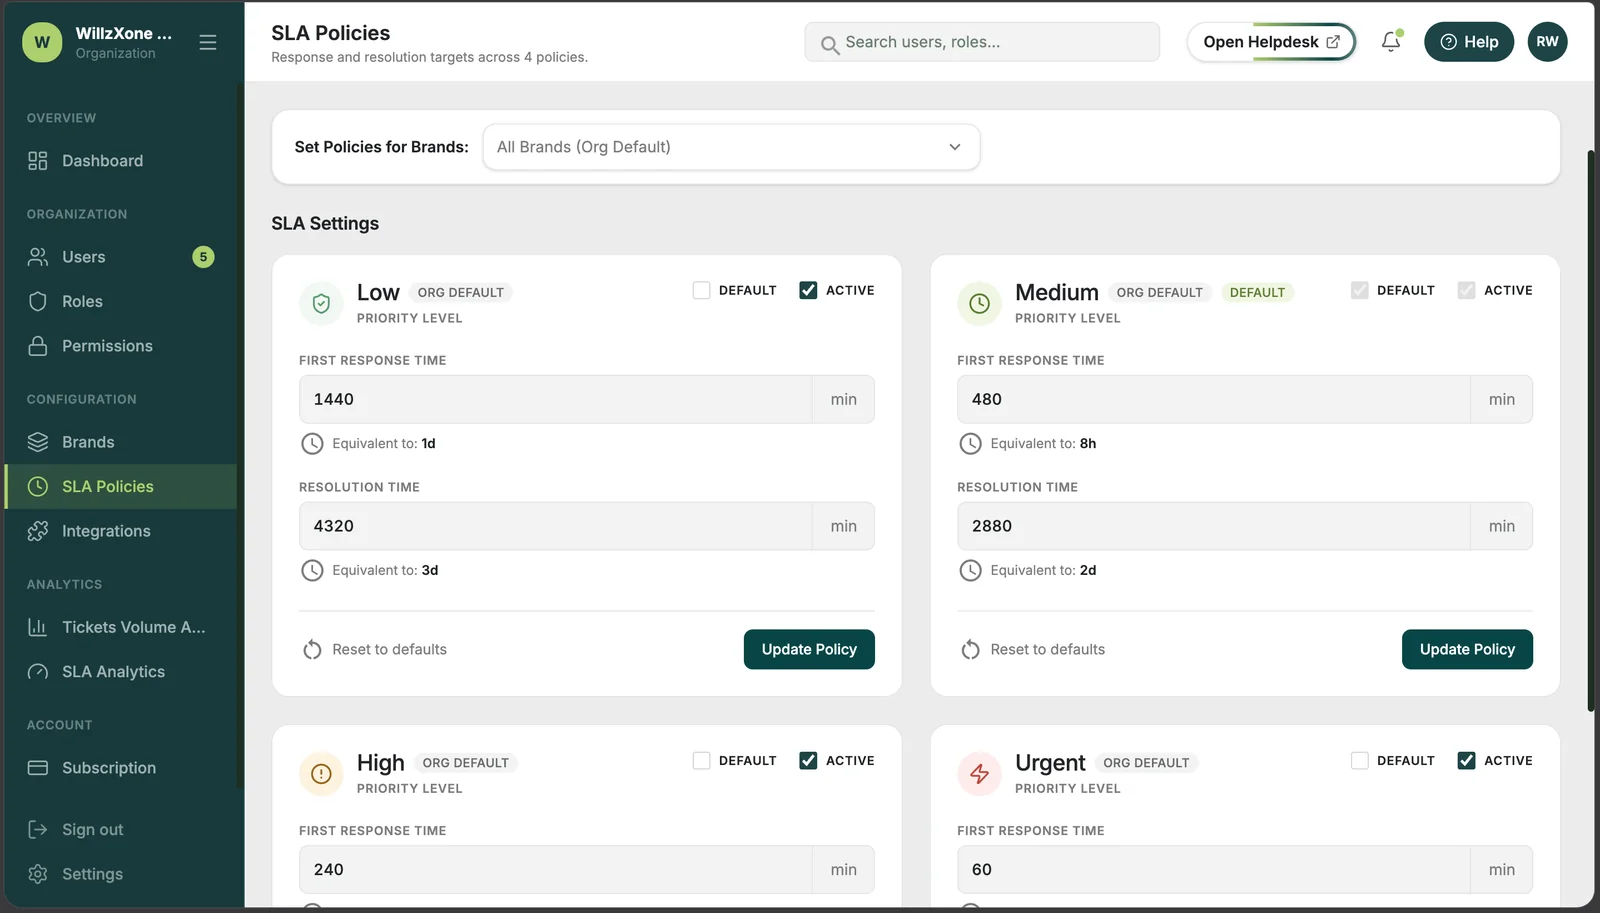Click the Help button
Screen dimensions: 1600x913
tap(1468, 42)
